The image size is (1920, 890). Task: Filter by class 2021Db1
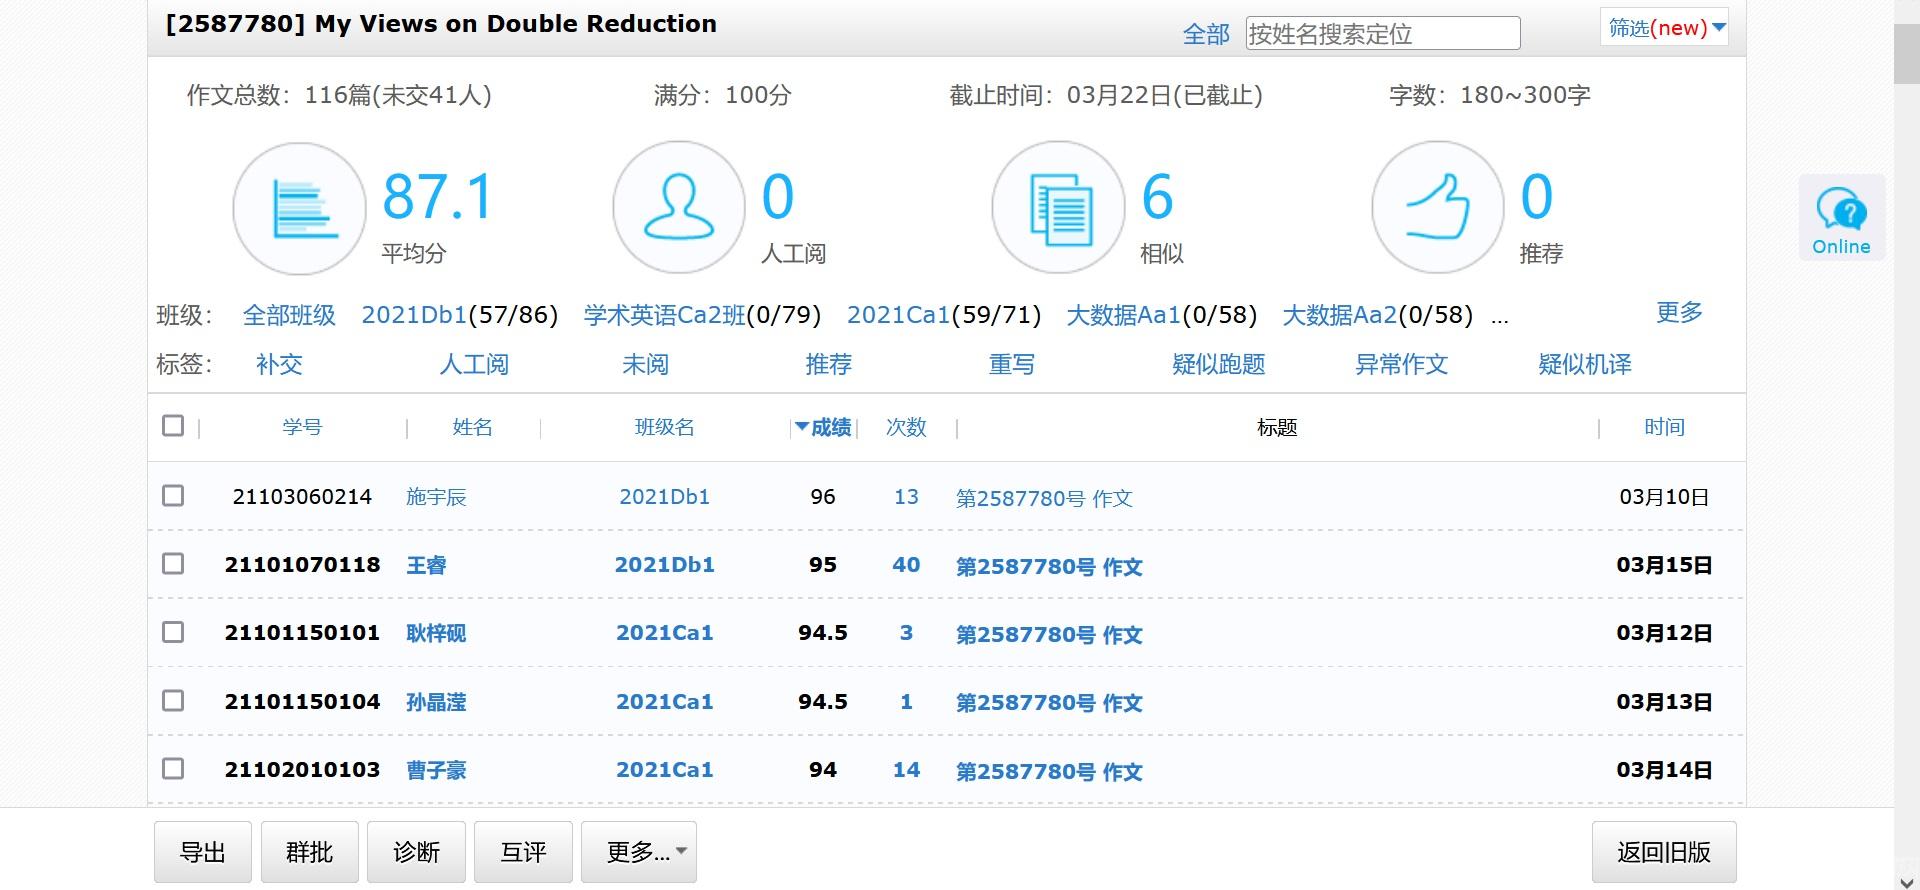coord(413,315)
